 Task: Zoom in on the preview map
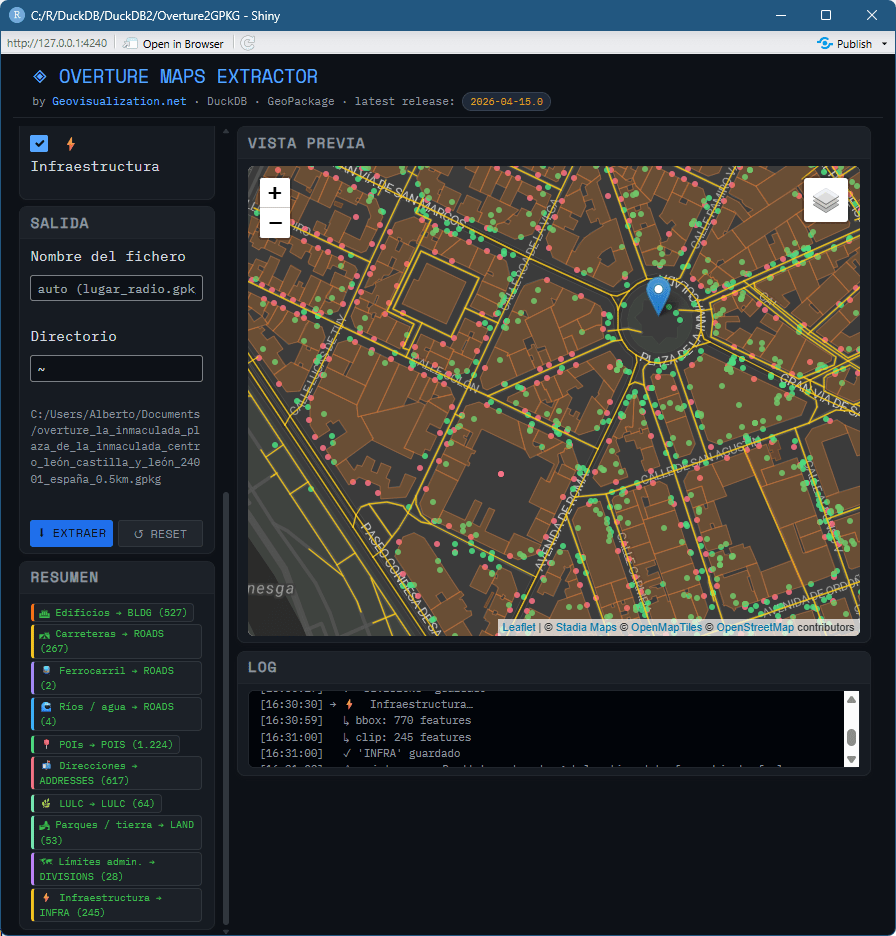click(x=275, y=193)
